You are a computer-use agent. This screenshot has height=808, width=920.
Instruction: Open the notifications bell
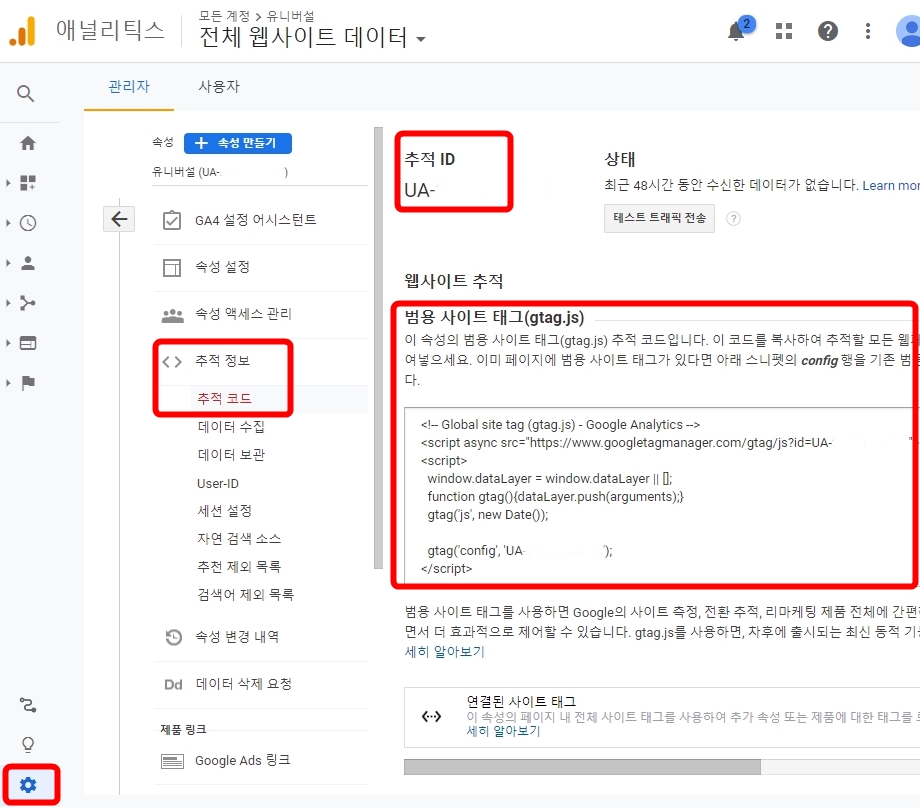pyautogui.click(x=736, y=31)
